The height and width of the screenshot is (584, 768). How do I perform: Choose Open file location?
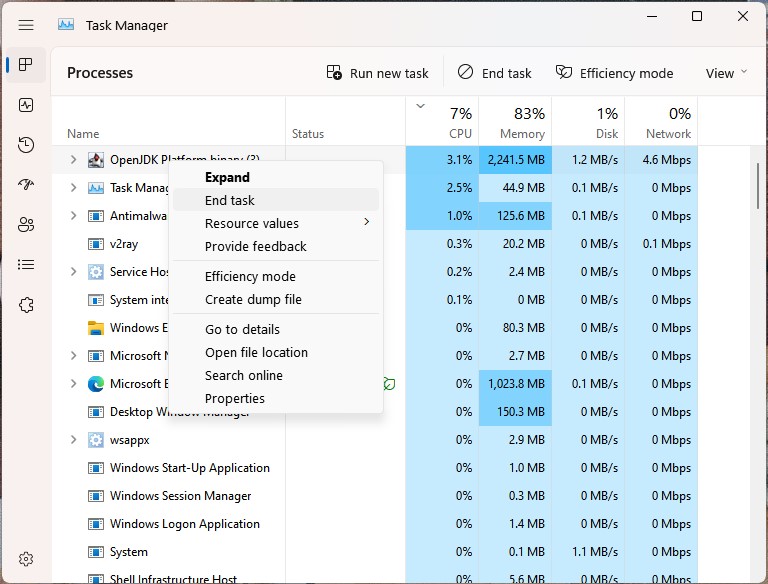tap(276, 352)
